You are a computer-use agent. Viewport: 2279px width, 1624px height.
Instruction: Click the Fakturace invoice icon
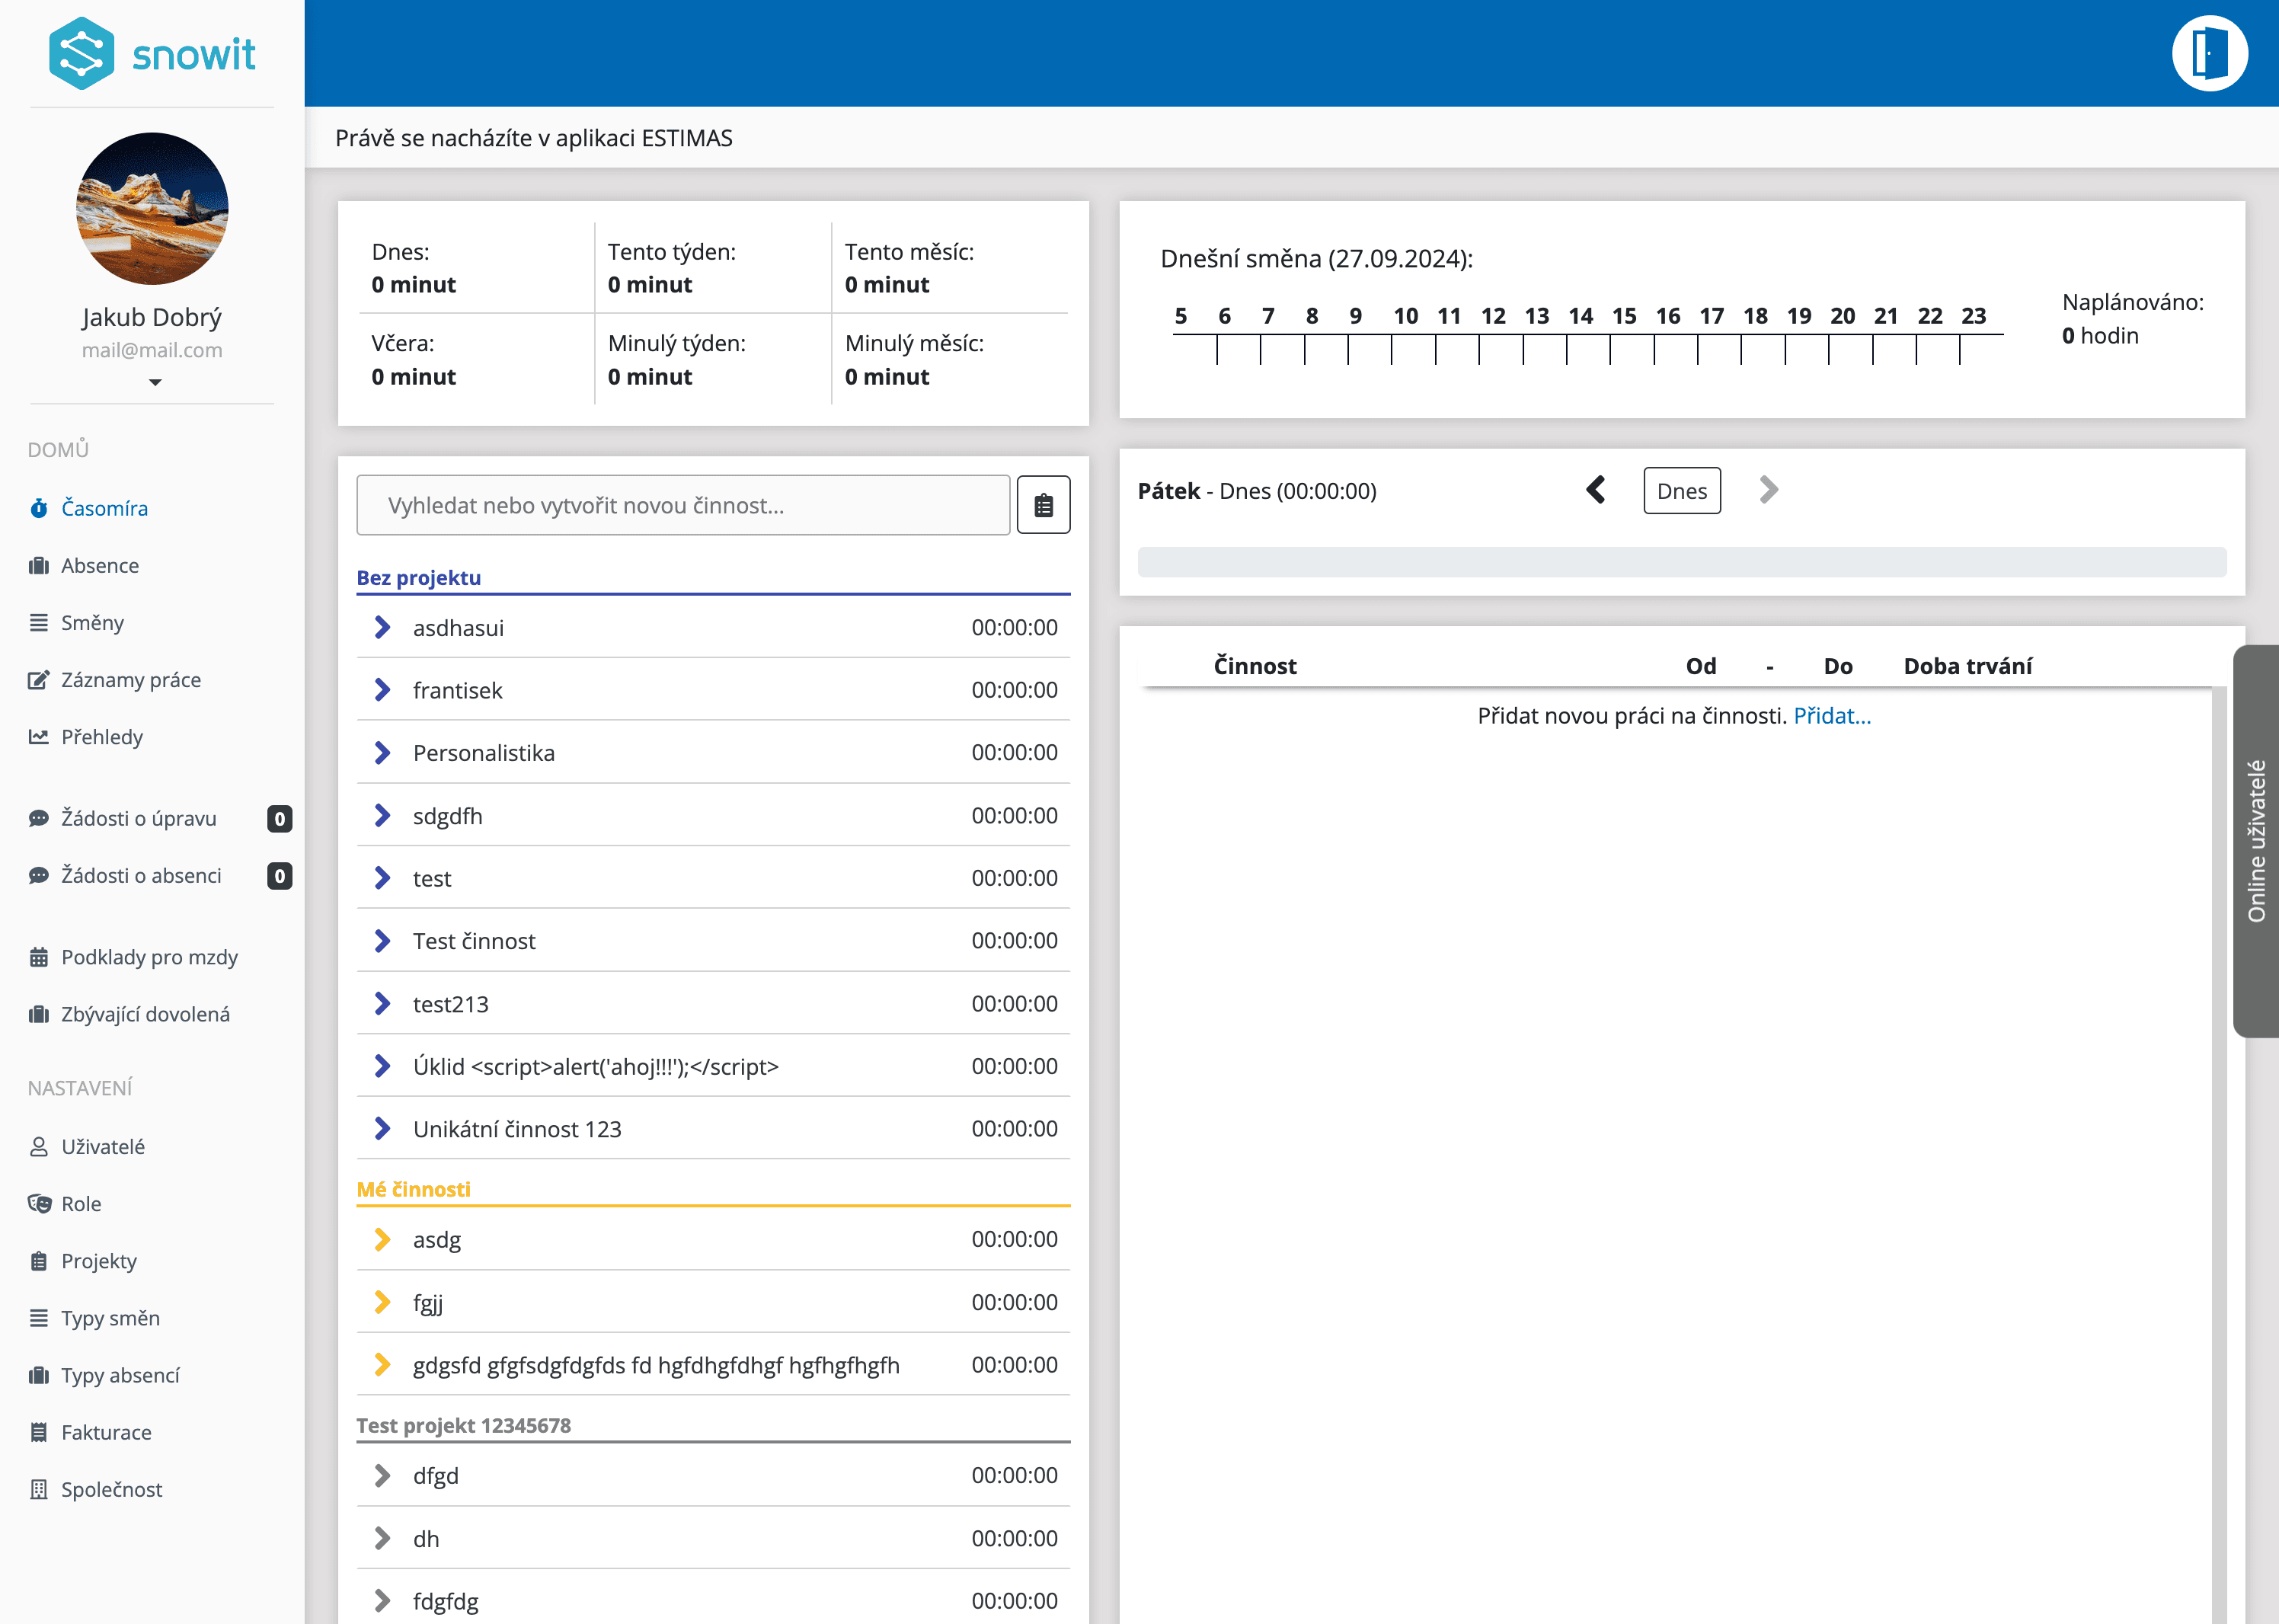pos(38,1432)
